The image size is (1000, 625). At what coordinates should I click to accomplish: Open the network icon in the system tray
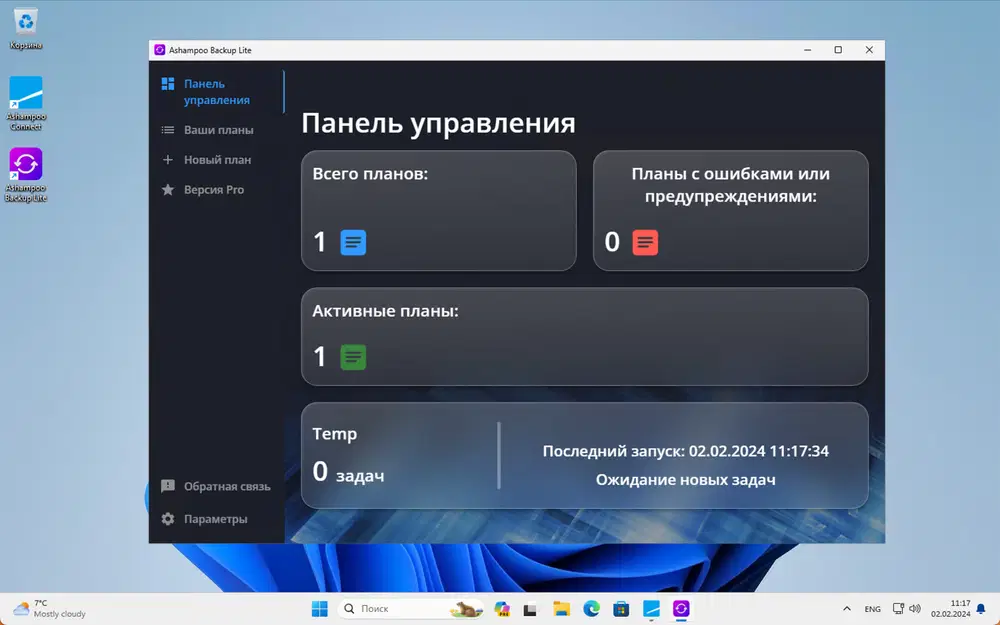[898, 609]
